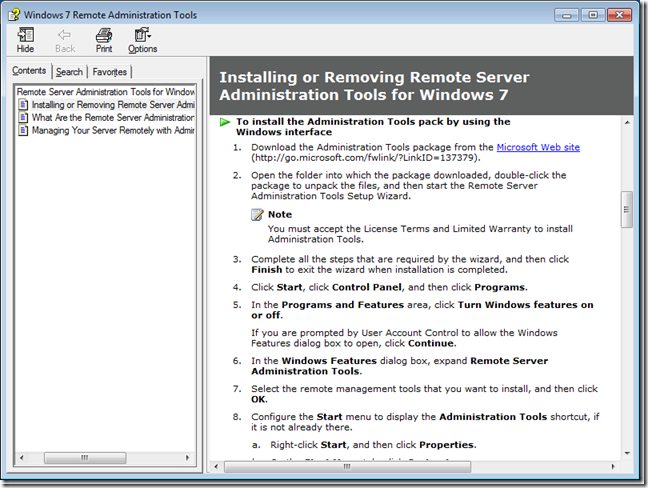
Task: Click article vertical scrollbar thumb
Action: pos(627,209)
